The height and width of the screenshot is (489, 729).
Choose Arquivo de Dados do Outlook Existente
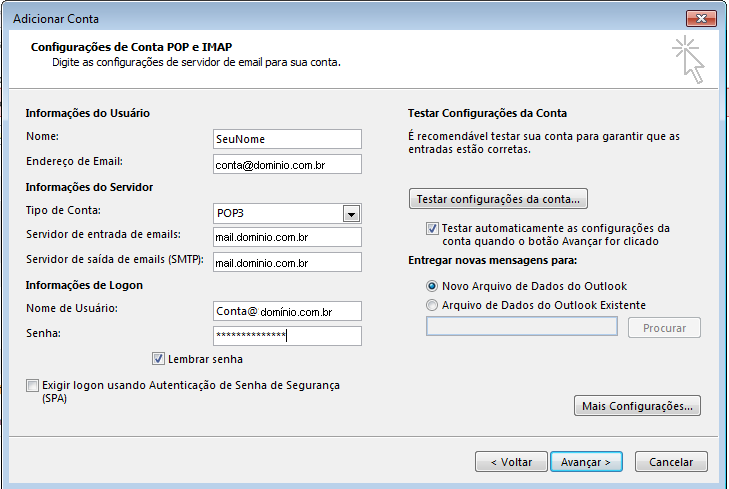point(432,305)
